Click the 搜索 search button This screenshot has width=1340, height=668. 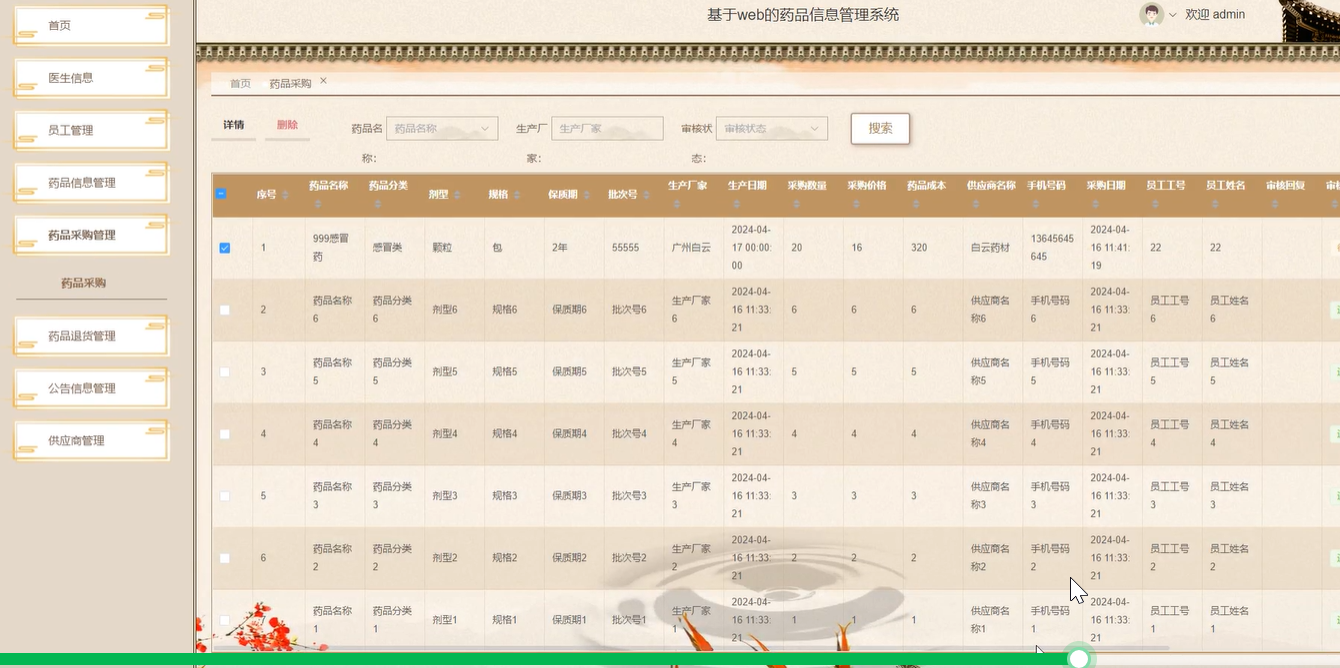tap(879, 128)
